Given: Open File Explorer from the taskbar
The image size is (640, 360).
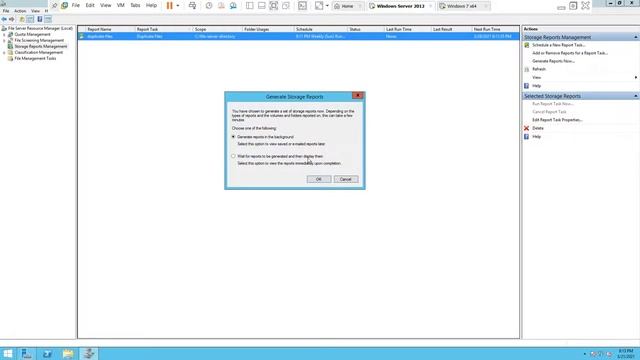Looking at the screenshot, I should 68,353.
